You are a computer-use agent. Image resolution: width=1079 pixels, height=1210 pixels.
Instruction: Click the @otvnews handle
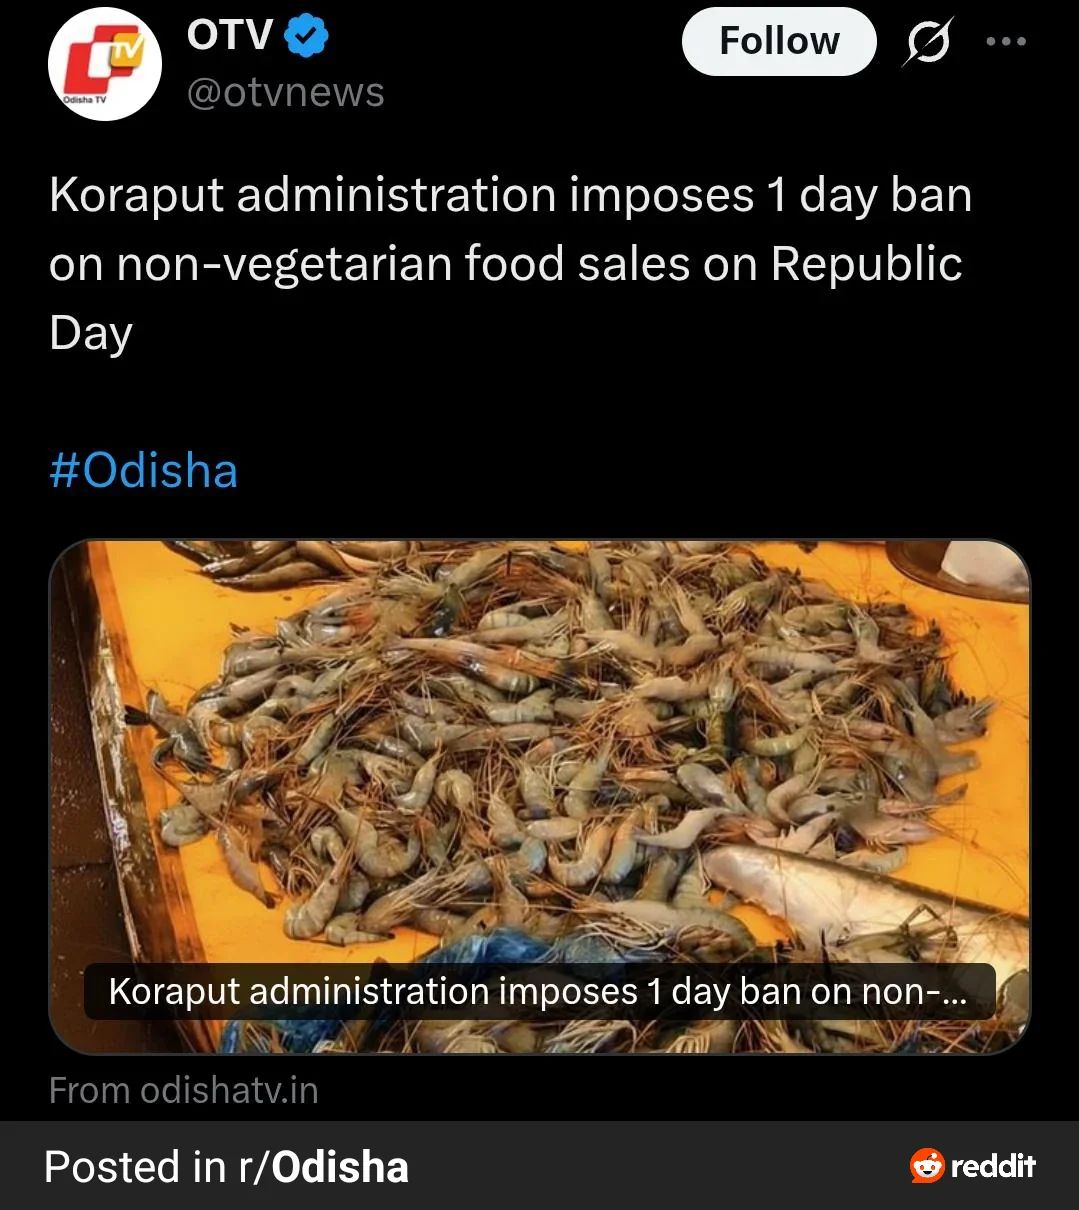[285, 93]
